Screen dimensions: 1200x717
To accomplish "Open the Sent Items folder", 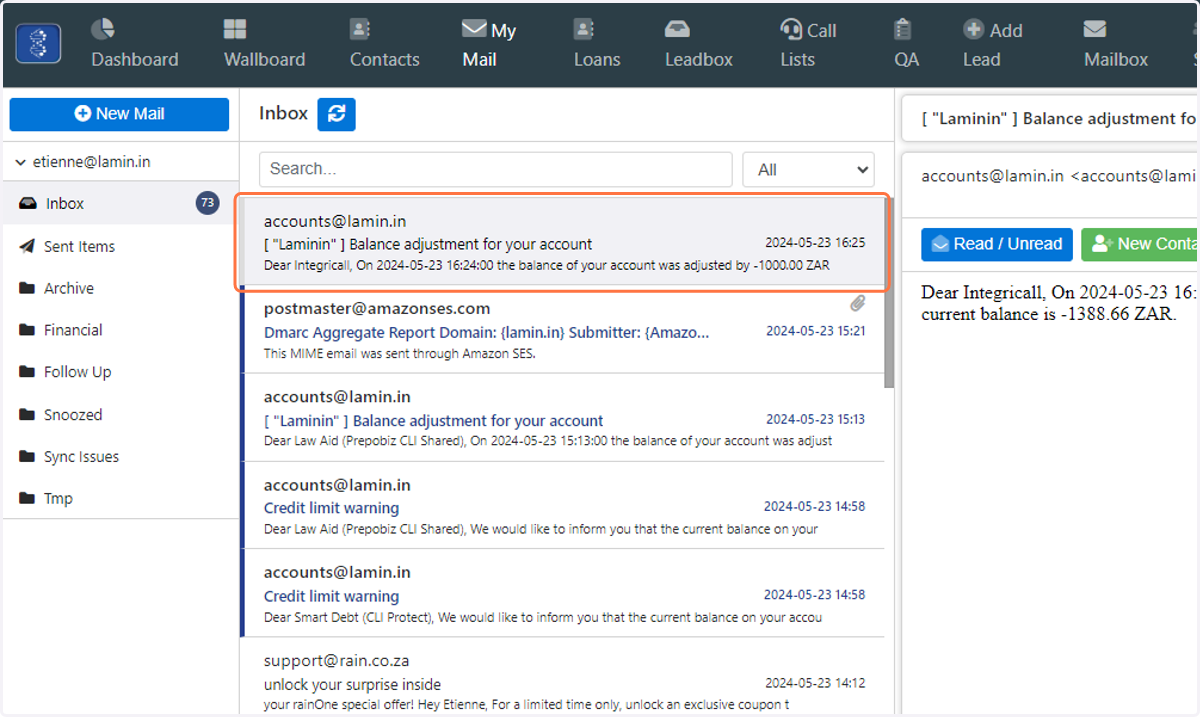I will click(120, 246).
